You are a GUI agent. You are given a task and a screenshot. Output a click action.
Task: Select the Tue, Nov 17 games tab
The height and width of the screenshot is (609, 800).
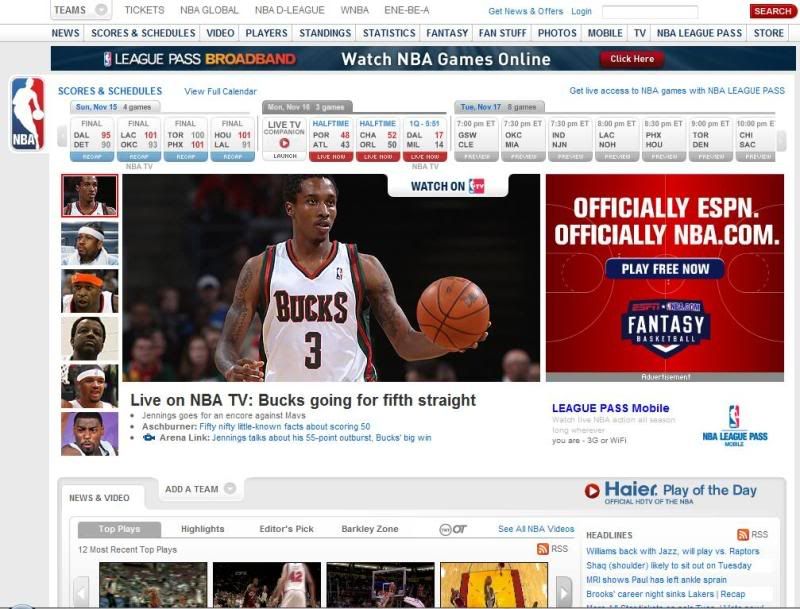click(x=498, y=107)
